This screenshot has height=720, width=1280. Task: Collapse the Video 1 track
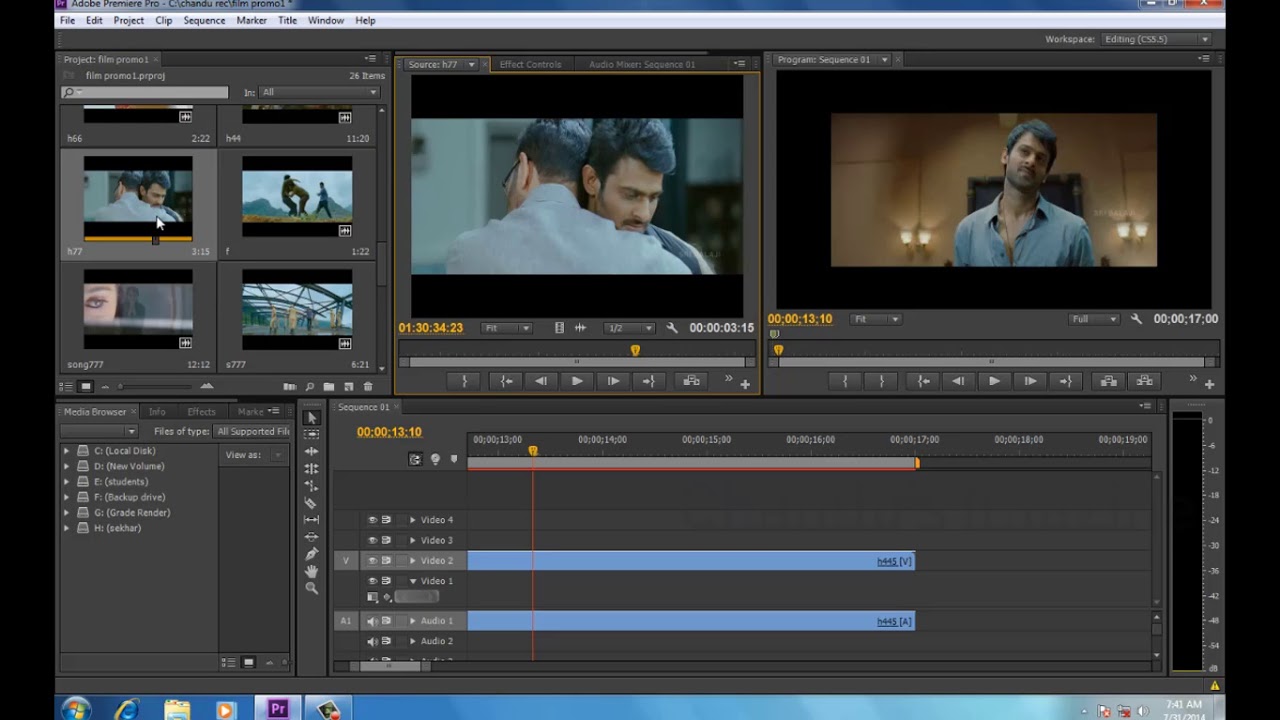click(x=412, y=581)
